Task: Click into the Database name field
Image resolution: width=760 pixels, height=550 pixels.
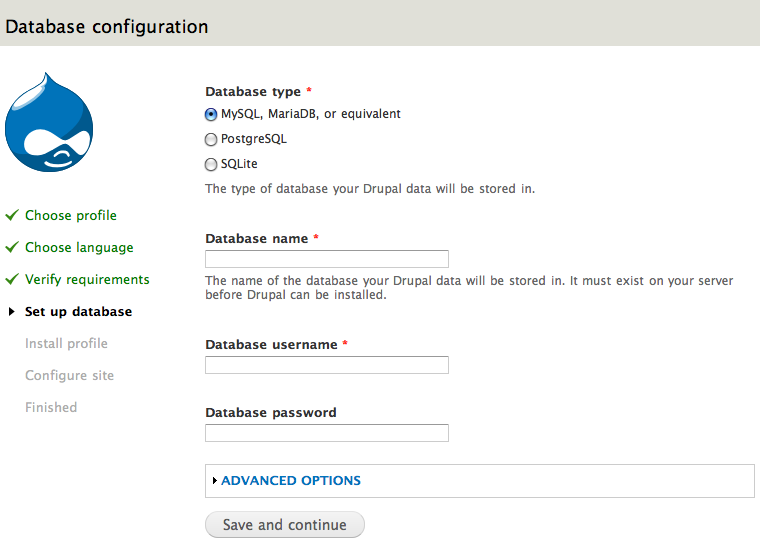Action: click(x=326, y=259)
